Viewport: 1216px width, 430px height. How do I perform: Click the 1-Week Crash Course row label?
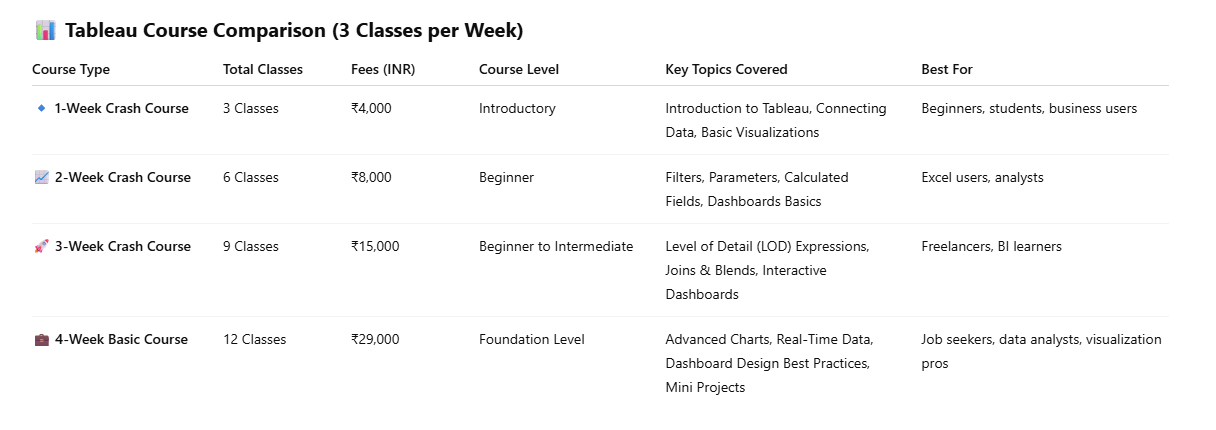(x=121, y=108)
